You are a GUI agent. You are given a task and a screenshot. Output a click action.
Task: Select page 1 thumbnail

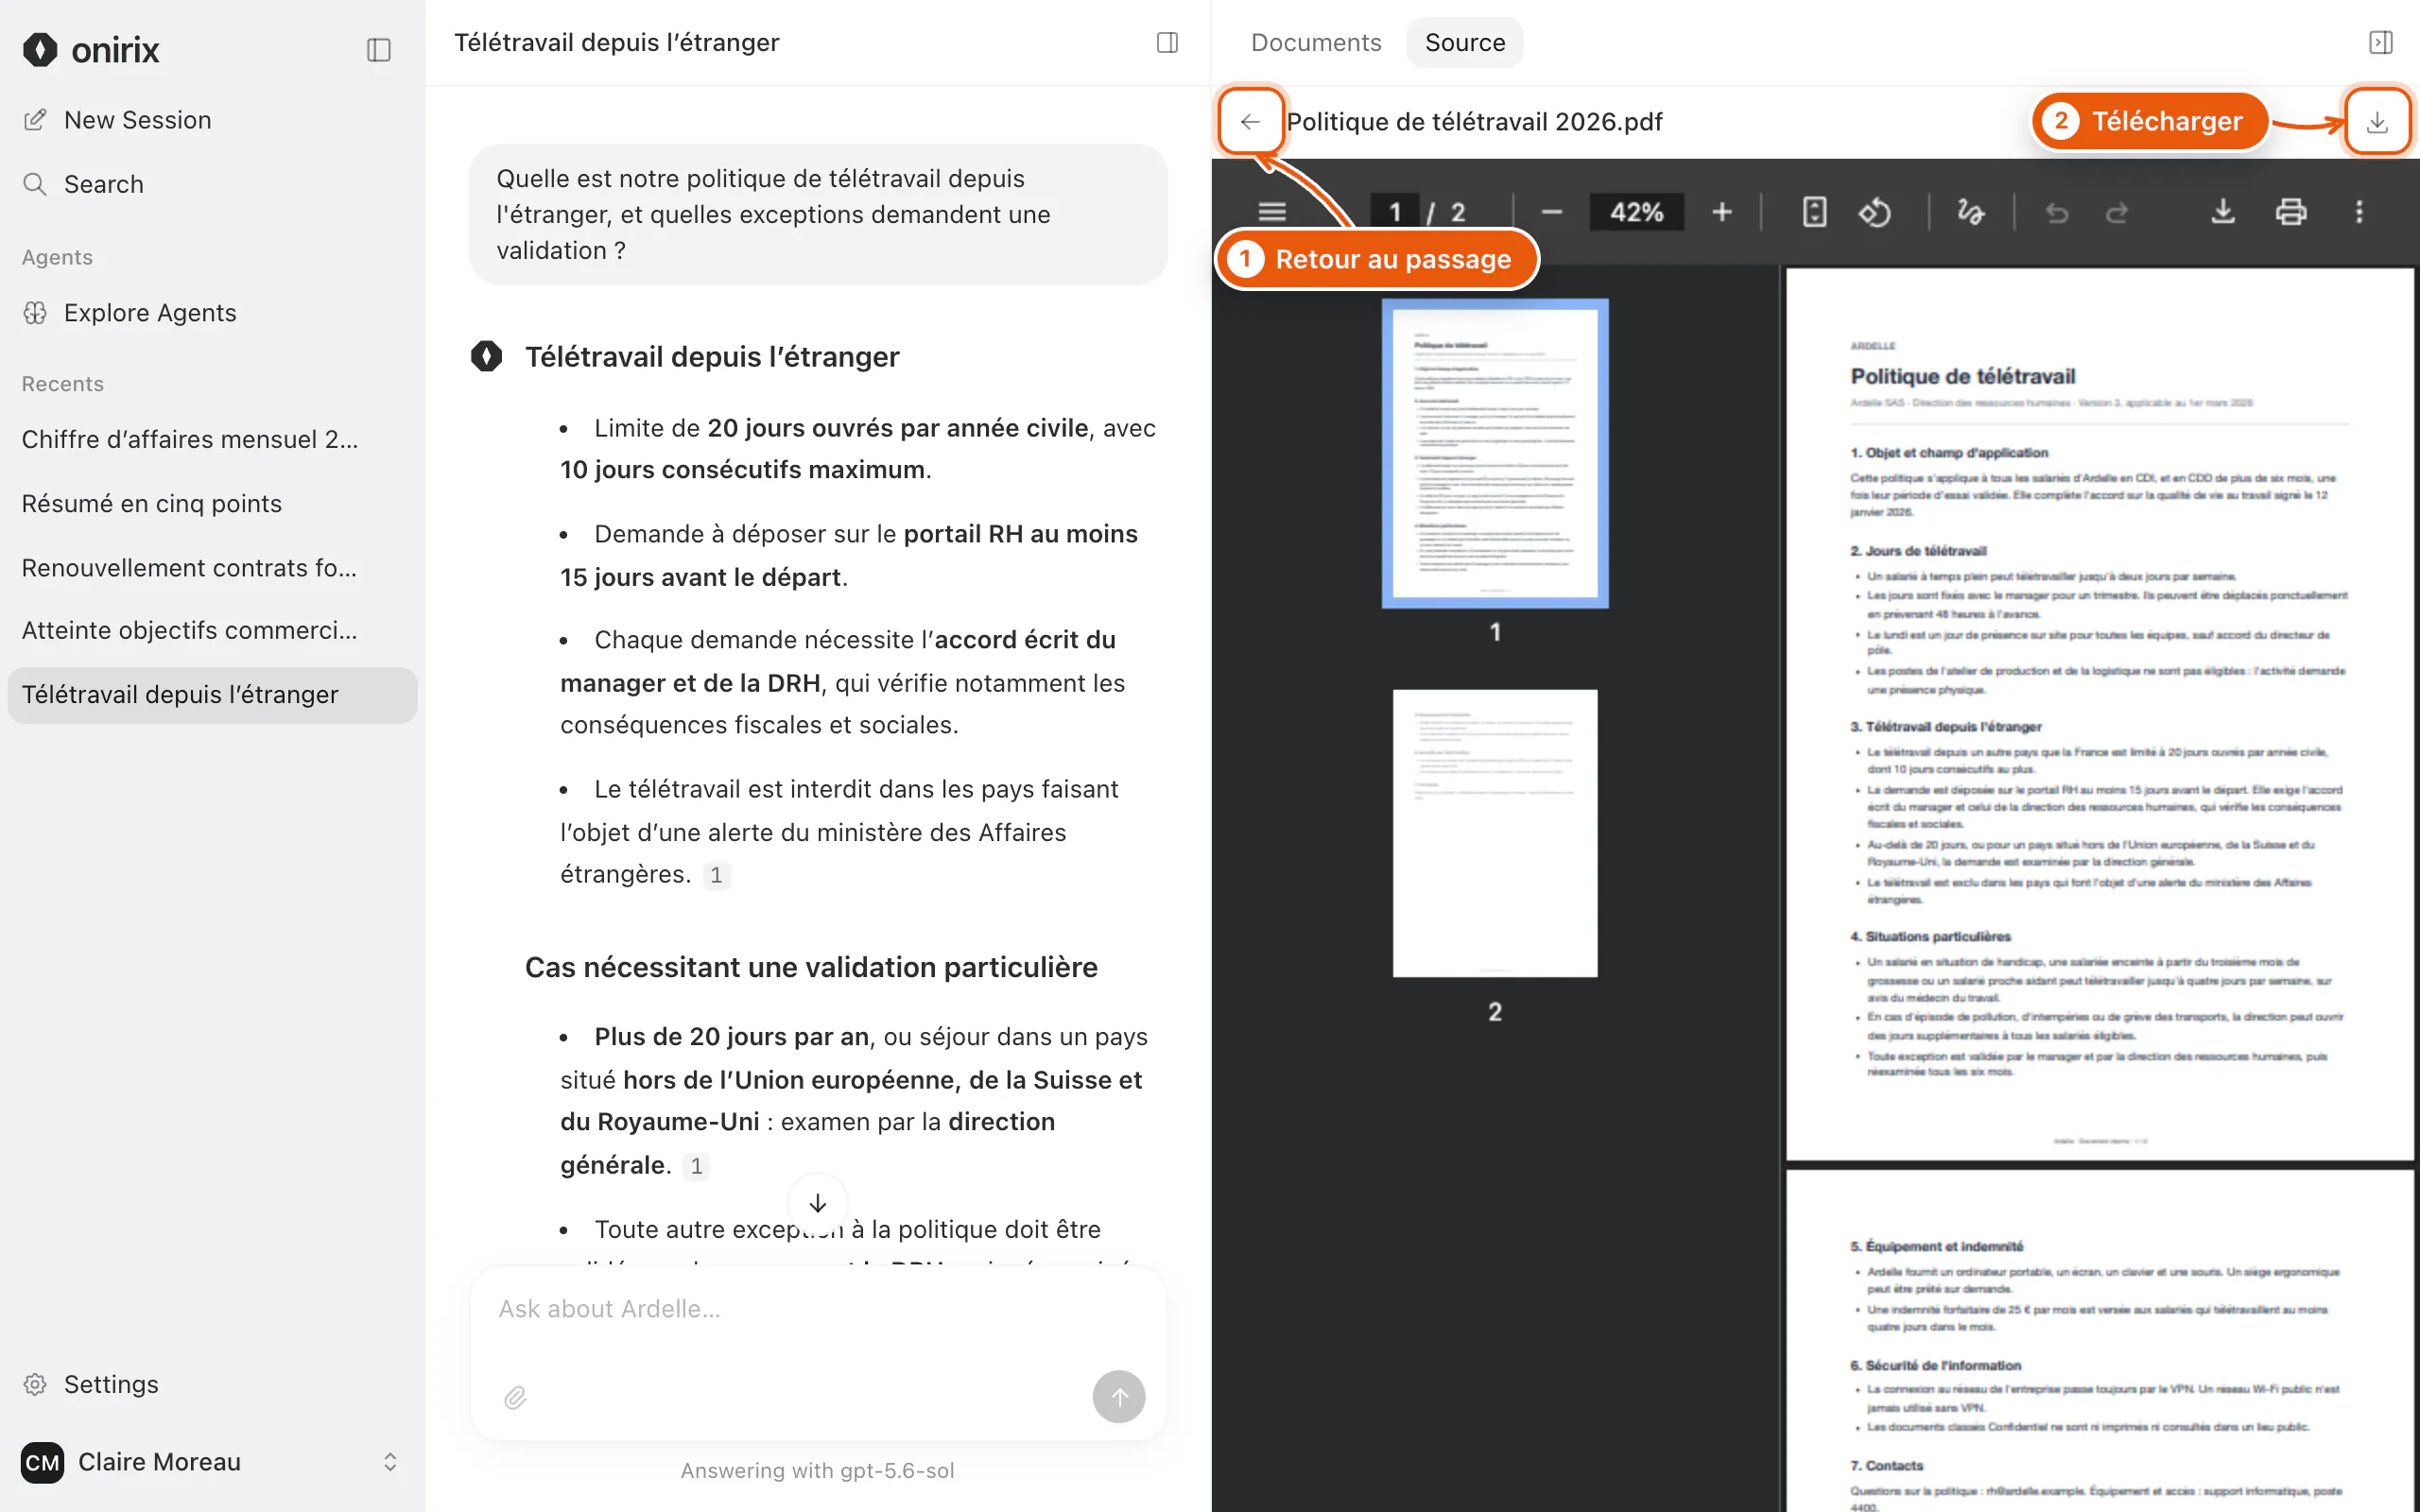point(1495,453)
